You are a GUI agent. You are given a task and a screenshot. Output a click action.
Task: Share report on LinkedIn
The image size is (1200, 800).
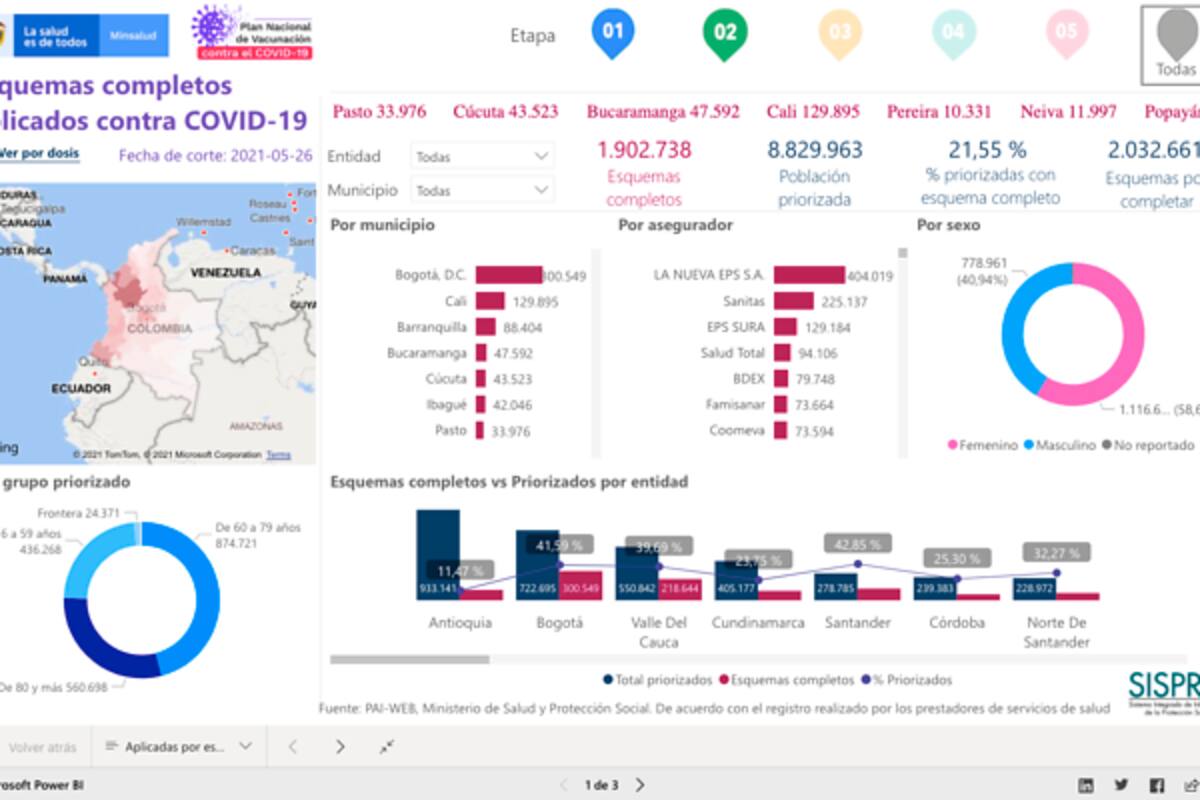[1085, 785]
